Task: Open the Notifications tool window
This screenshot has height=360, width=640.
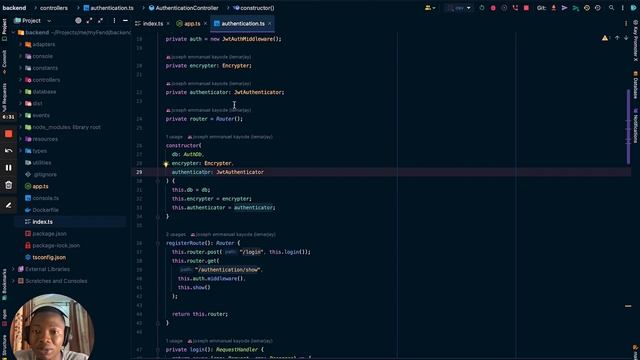Action: [x=636, y=127]
